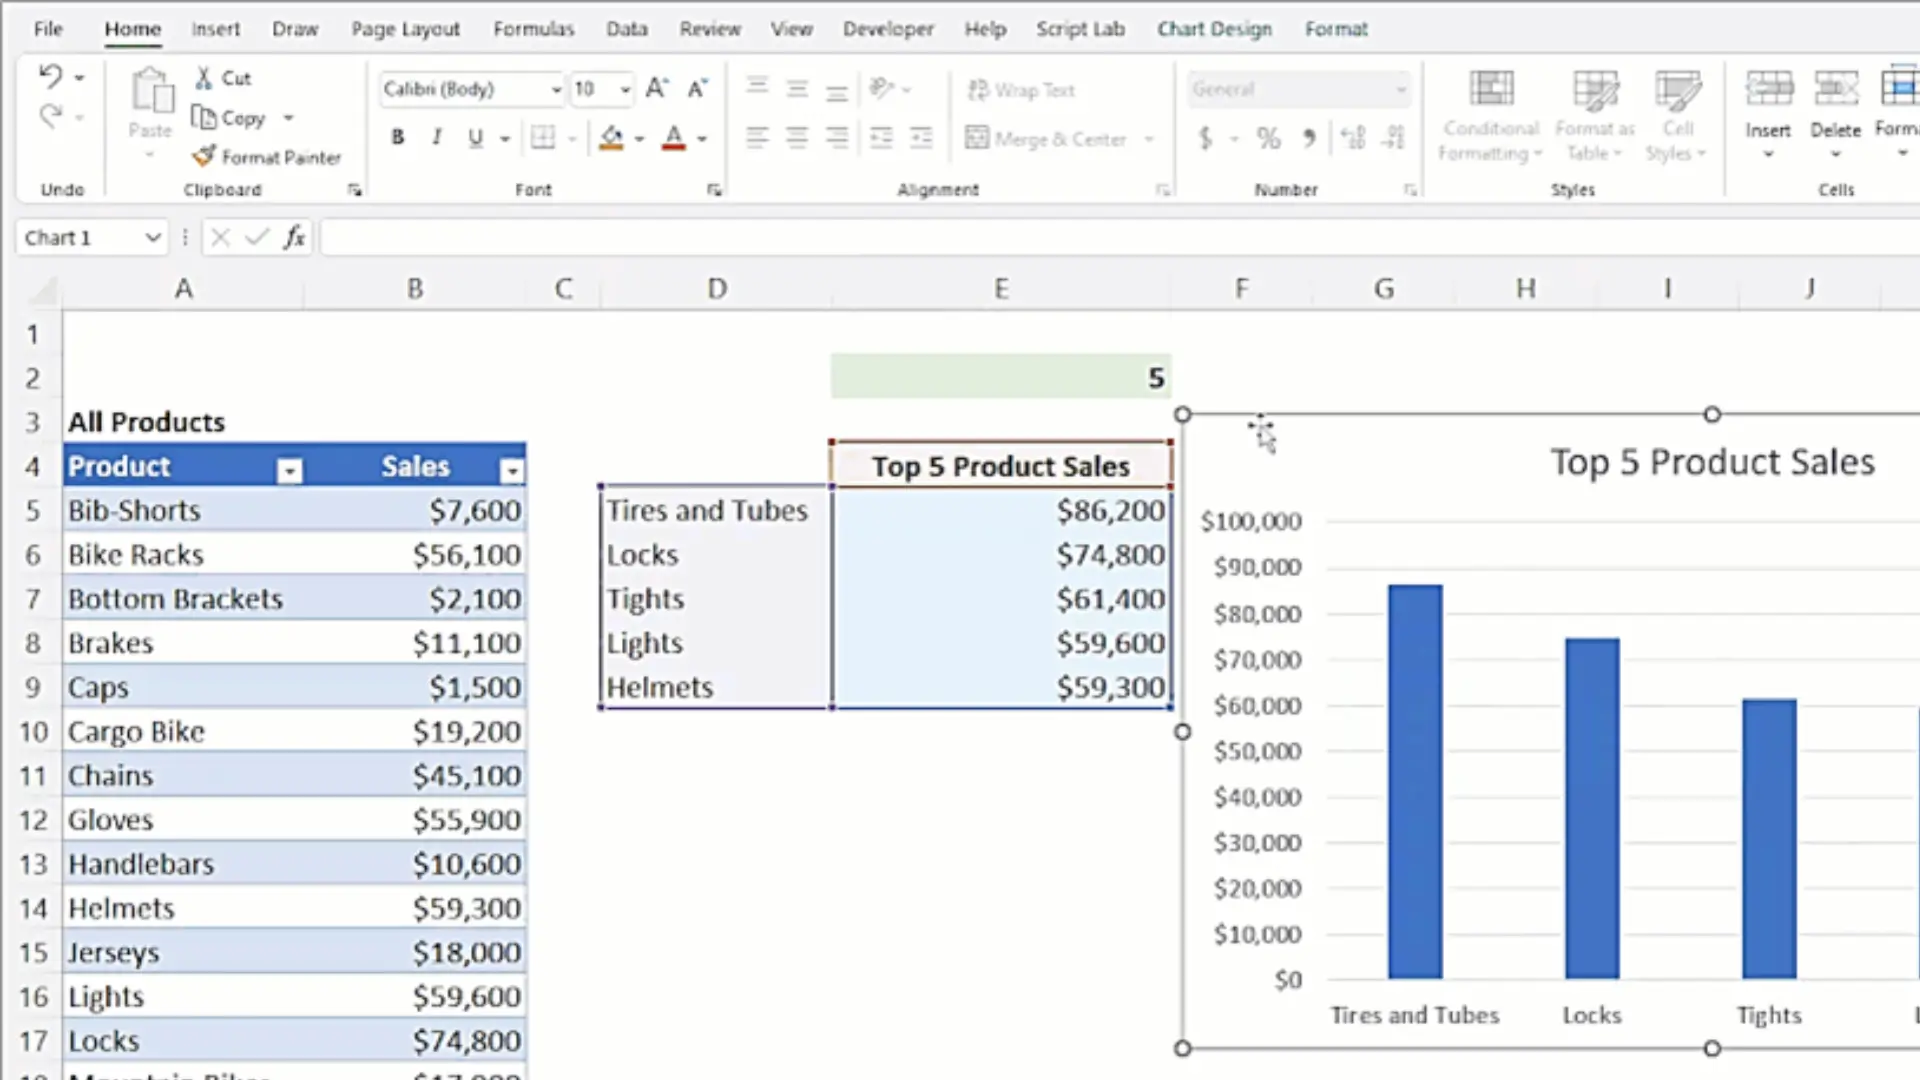
Task: Open the Sales column filter dropdown
Action: point(511,470)
